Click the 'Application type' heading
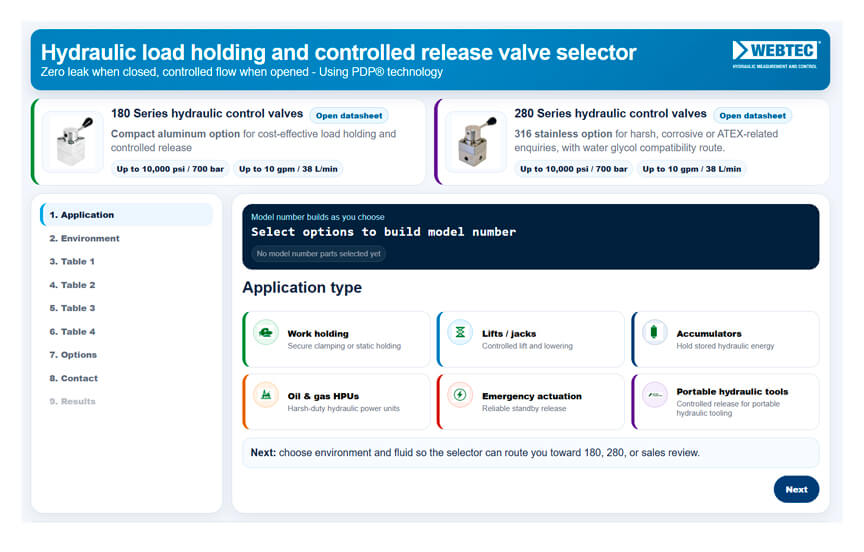This screenshot has height=552, width=864. pyautogui.click(x=302, y=288)
